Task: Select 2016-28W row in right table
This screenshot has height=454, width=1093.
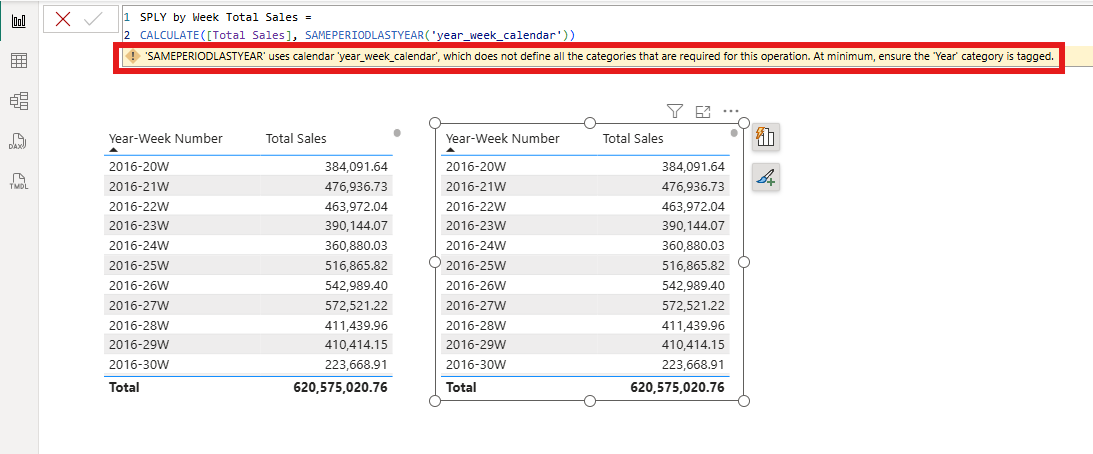Action: point(586,325)
